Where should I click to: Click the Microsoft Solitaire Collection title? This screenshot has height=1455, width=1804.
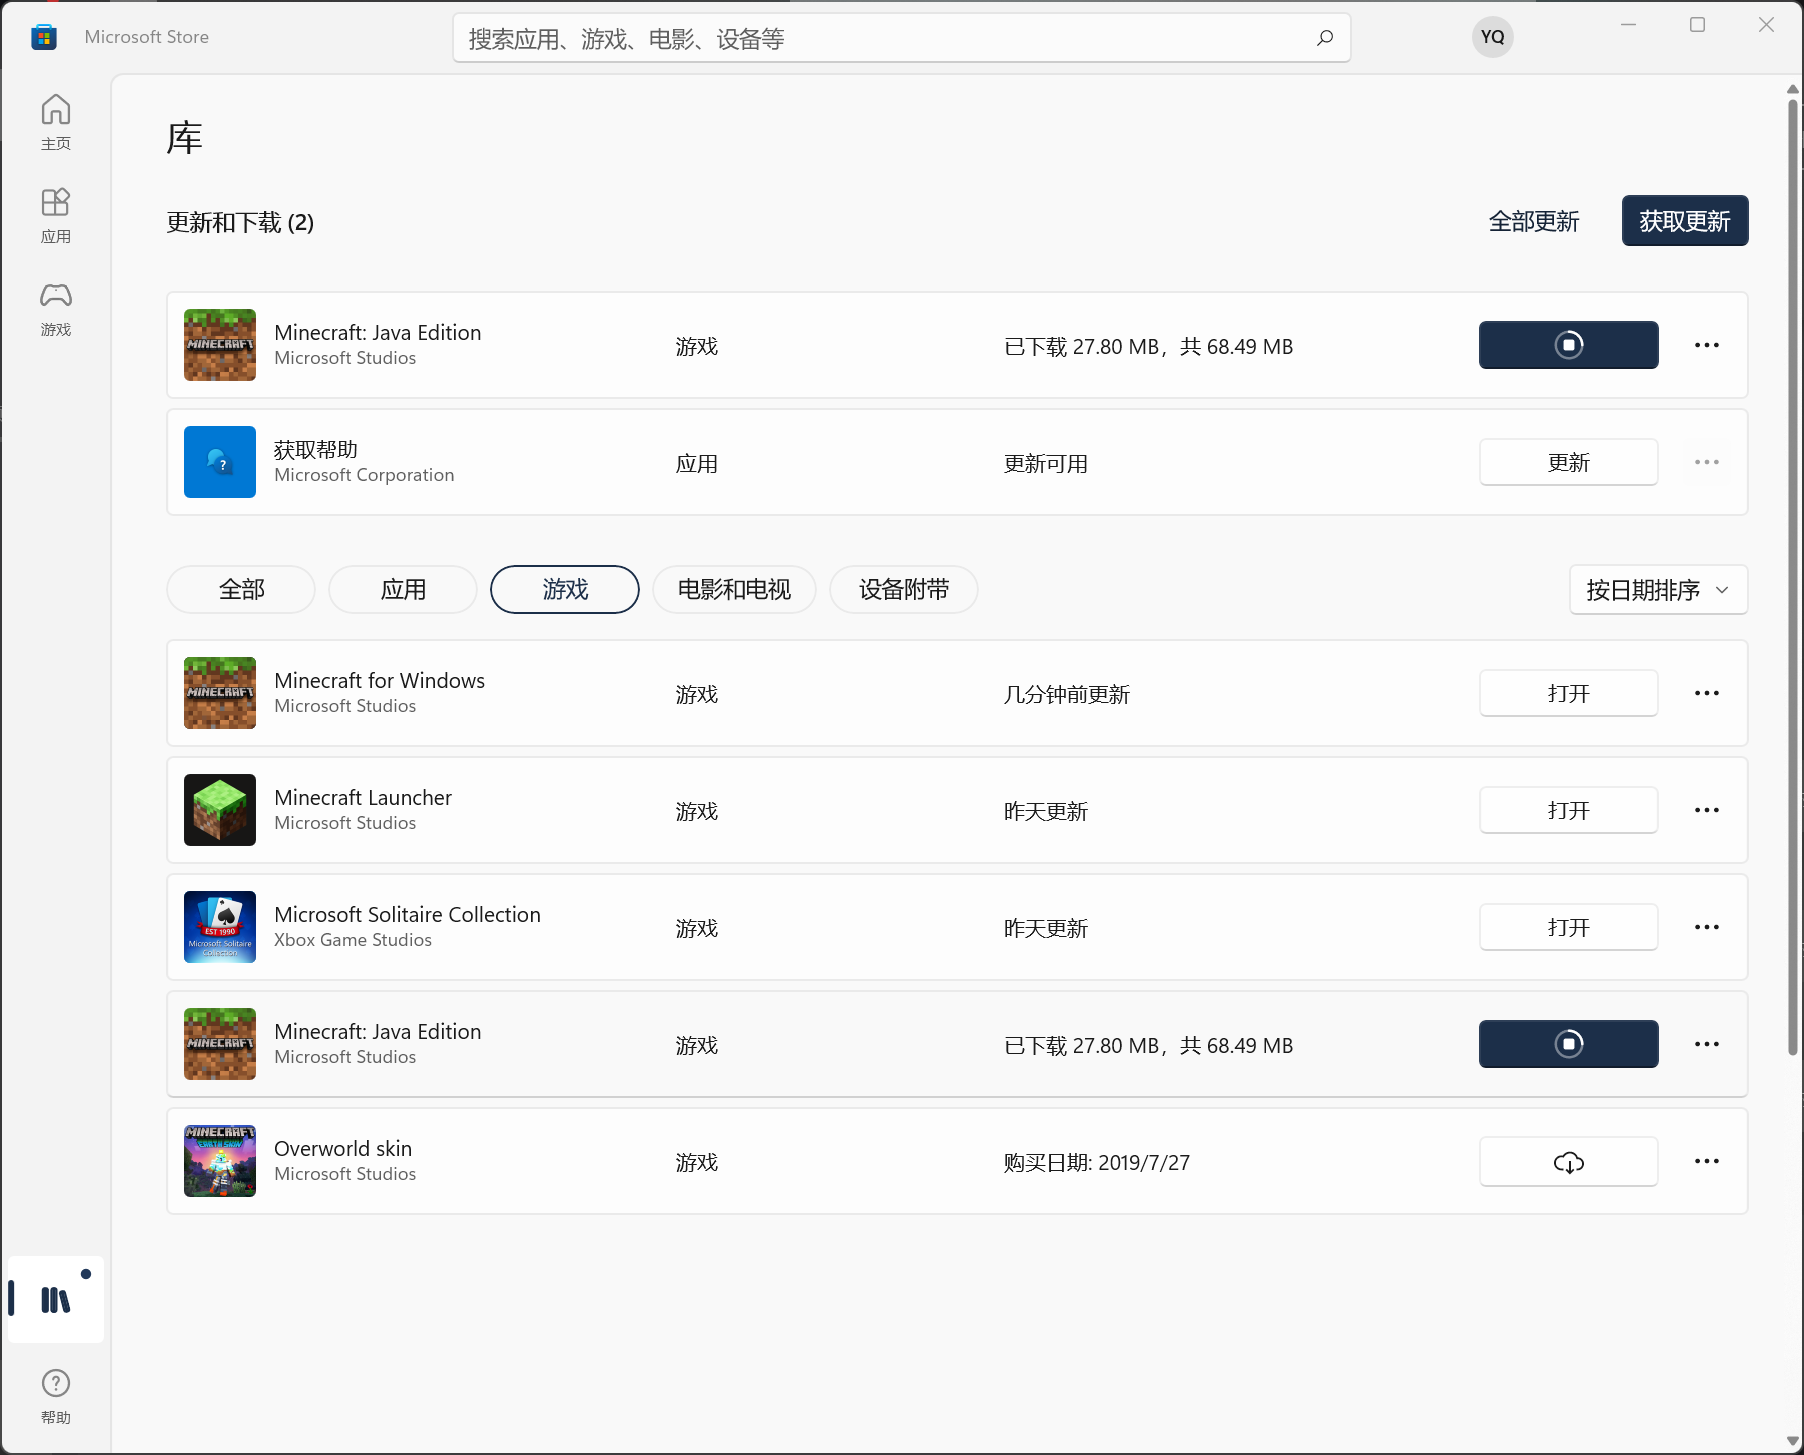(407, 914)
